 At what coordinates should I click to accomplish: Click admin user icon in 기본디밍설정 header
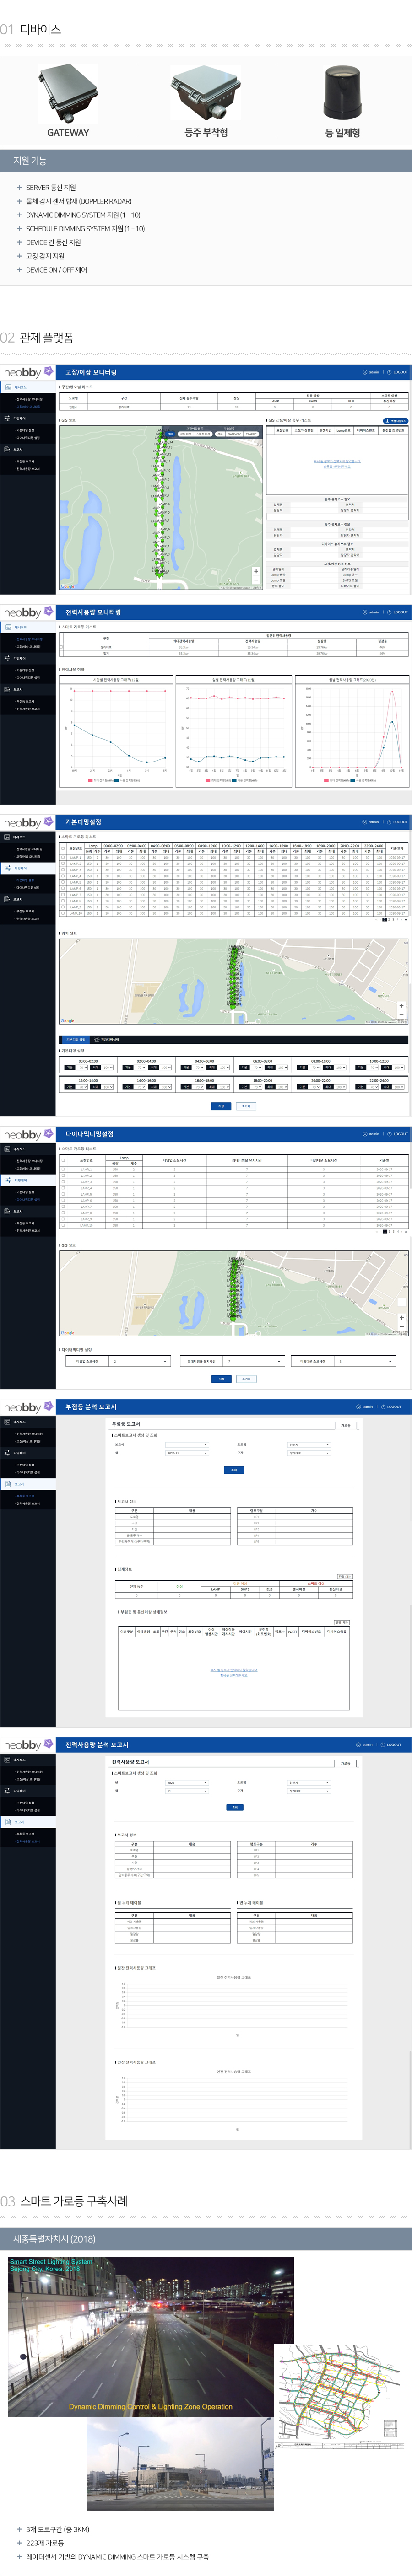365,822
